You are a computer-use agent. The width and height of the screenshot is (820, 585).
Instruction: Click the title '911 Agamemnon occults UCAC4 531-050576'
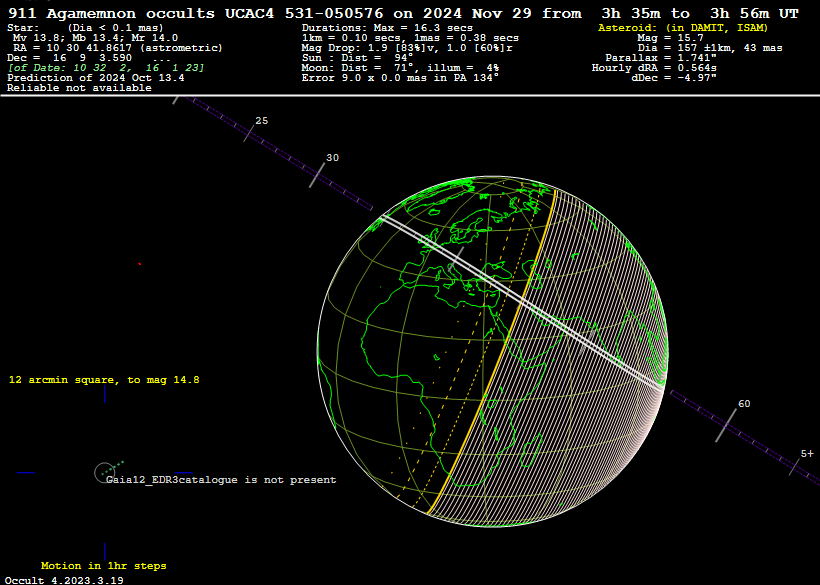click(x=196, y=14)
